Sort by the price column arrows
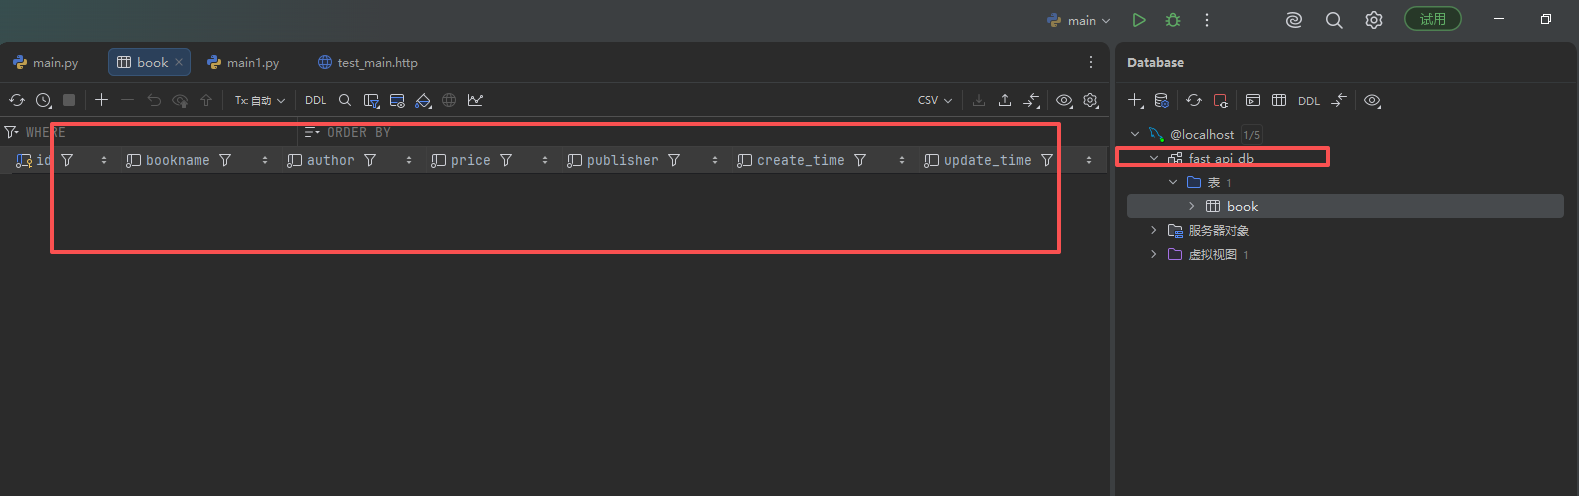 (545, 160)
